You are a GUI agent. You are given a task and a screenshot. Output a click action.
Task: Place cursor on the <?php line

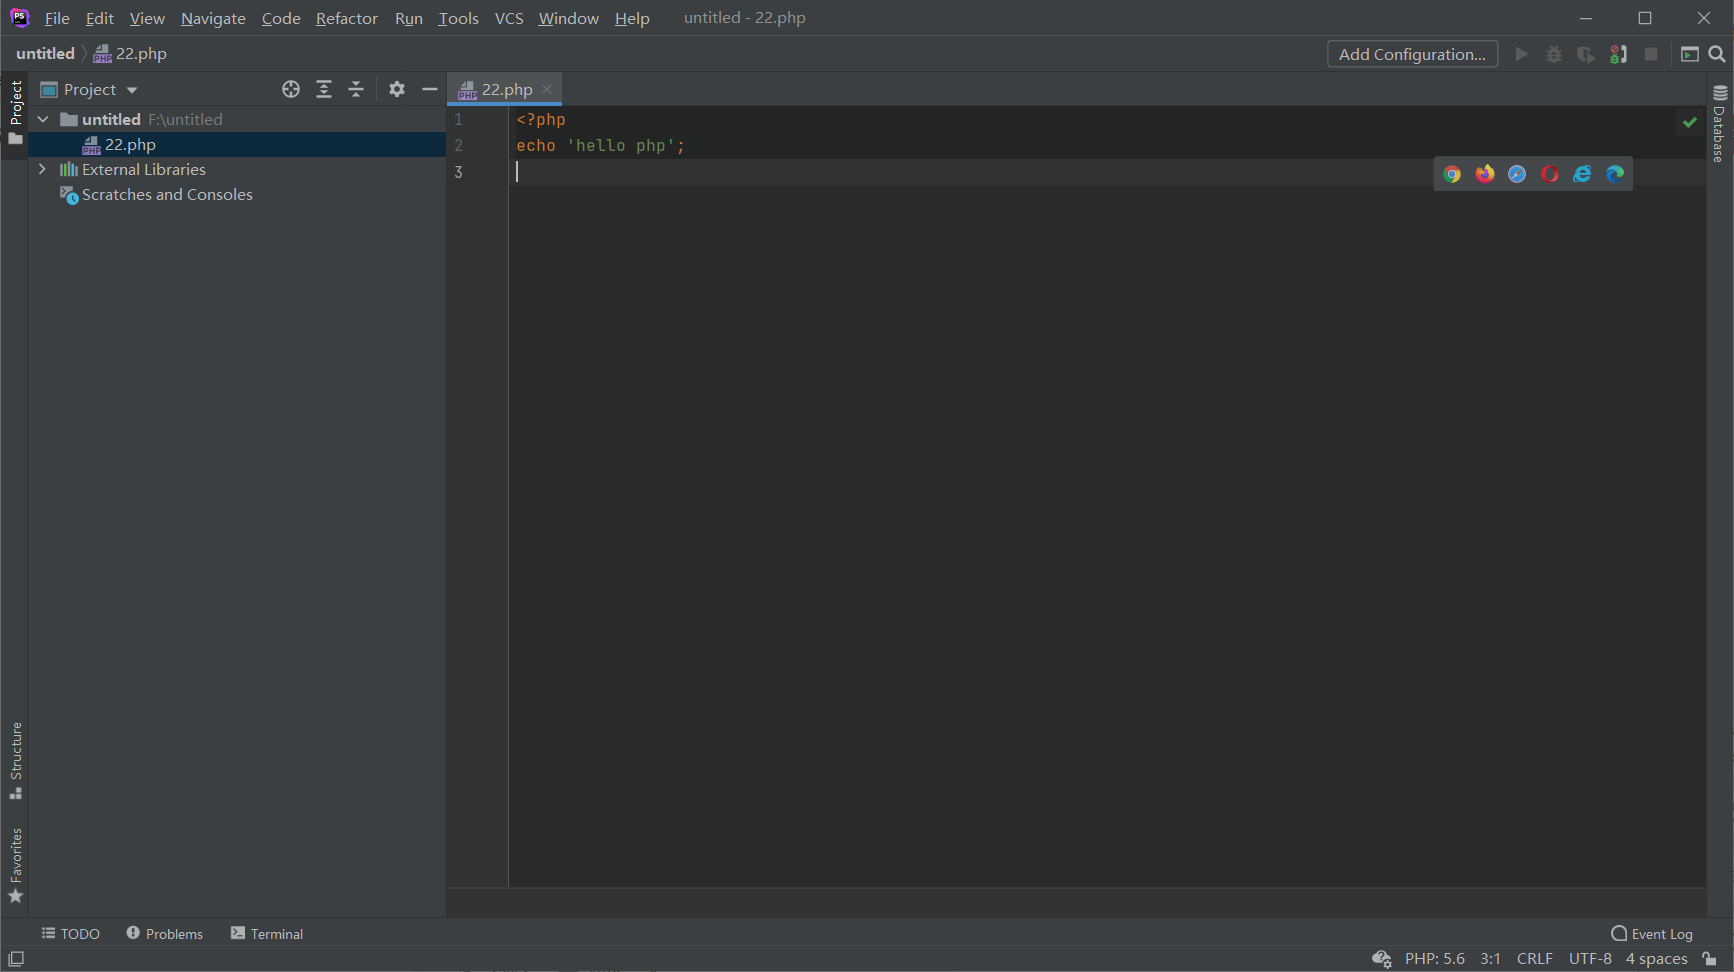click(x=541, y=120)
